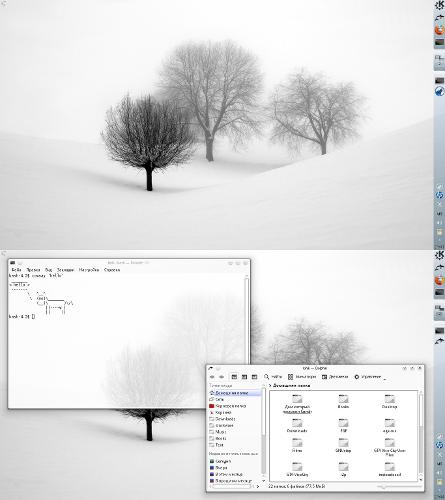This screenshot has height=500, width=445.
Task: Click the virtual desktop pager in lower desktop panel
Action: 439,312
